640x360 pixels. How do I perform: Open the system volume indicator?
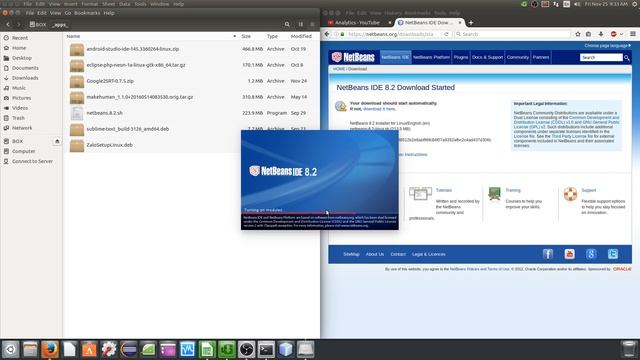click(577, 4)
